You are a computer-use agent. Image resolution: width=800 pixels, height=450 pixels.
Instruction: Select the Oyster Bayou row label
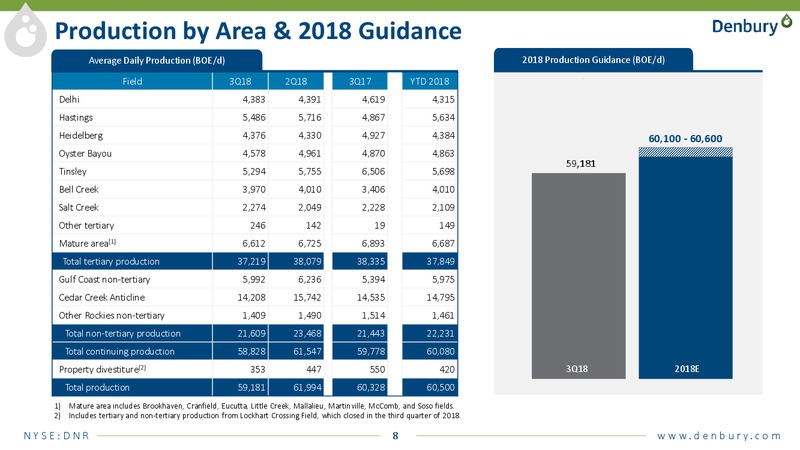[85, 154]
